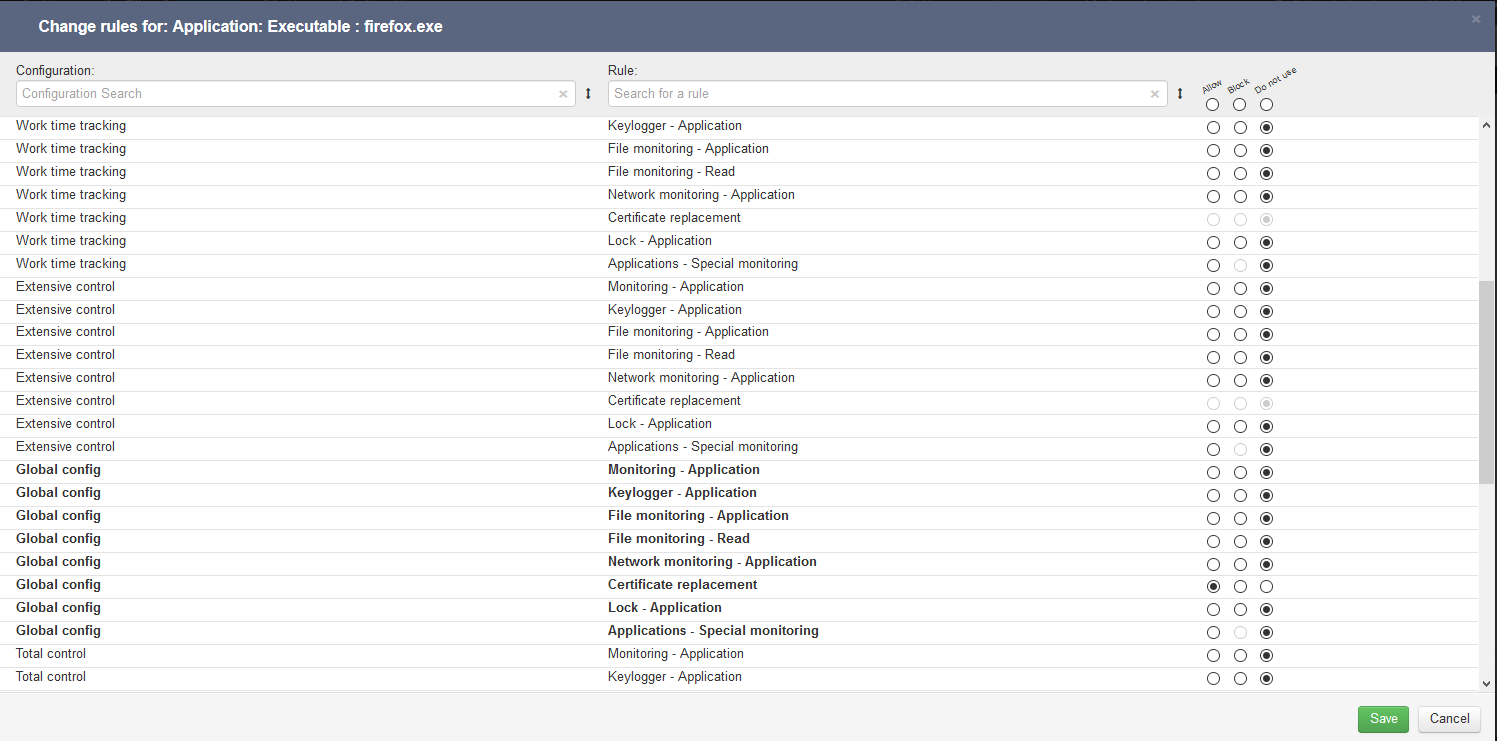The image size is (1497, 741).
Task: Click the Cancel button
Action: coord(1449,719)
